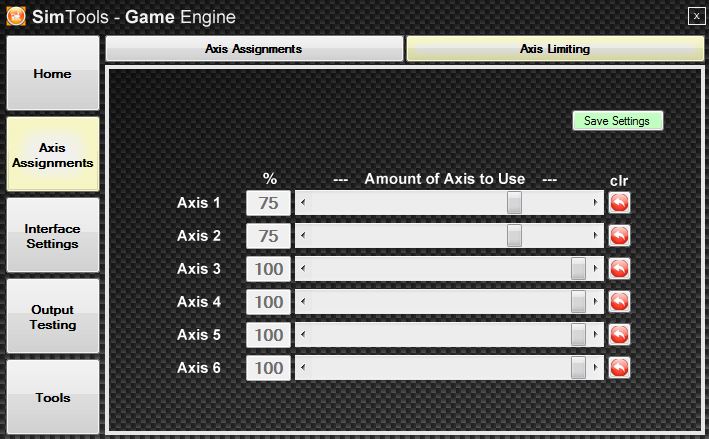Open the Tools section in the sidebar

[x=53, y=397]
